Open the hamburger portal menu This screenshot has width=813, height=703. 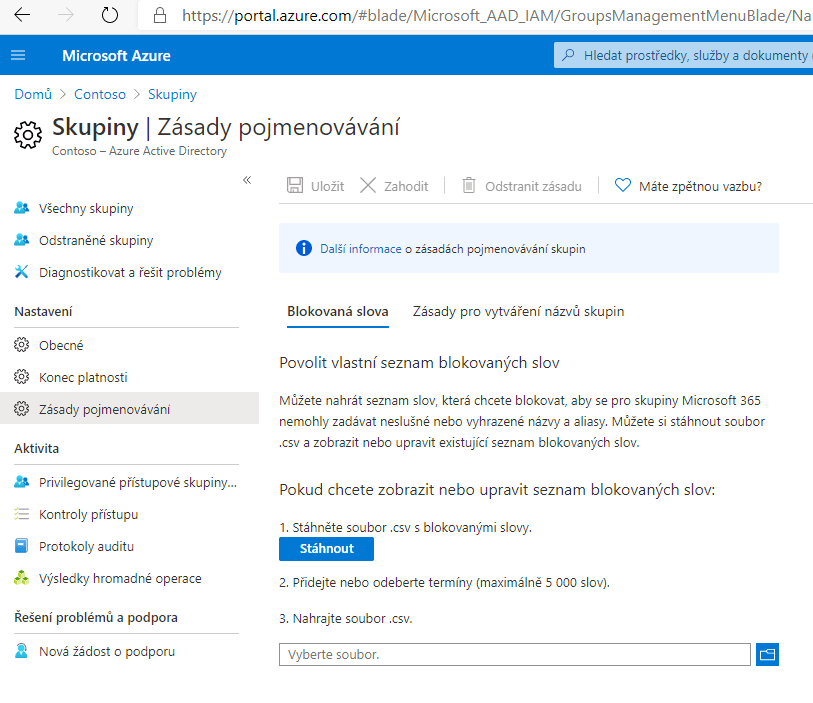click(18, 55)
